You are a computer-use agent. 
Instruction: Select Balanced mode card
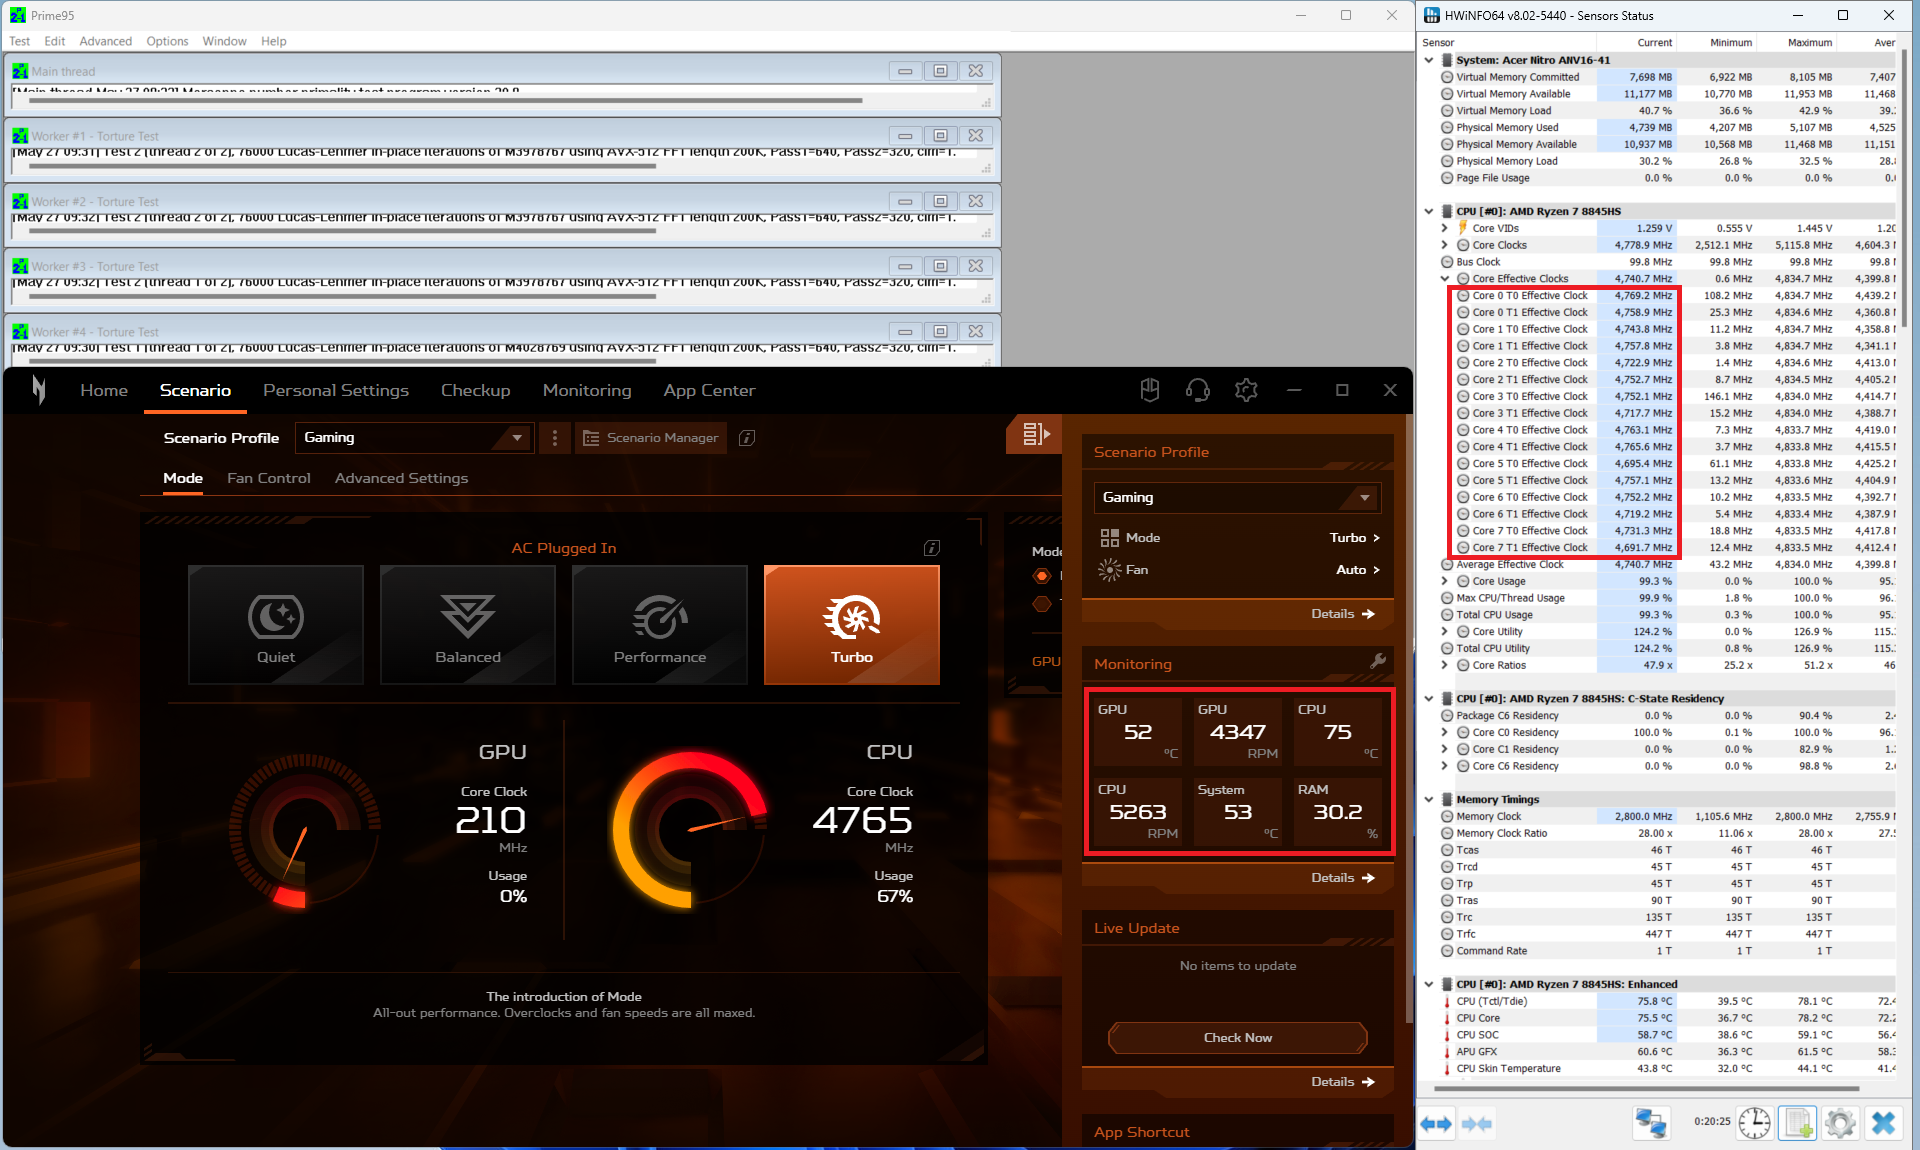click(468, 625)
